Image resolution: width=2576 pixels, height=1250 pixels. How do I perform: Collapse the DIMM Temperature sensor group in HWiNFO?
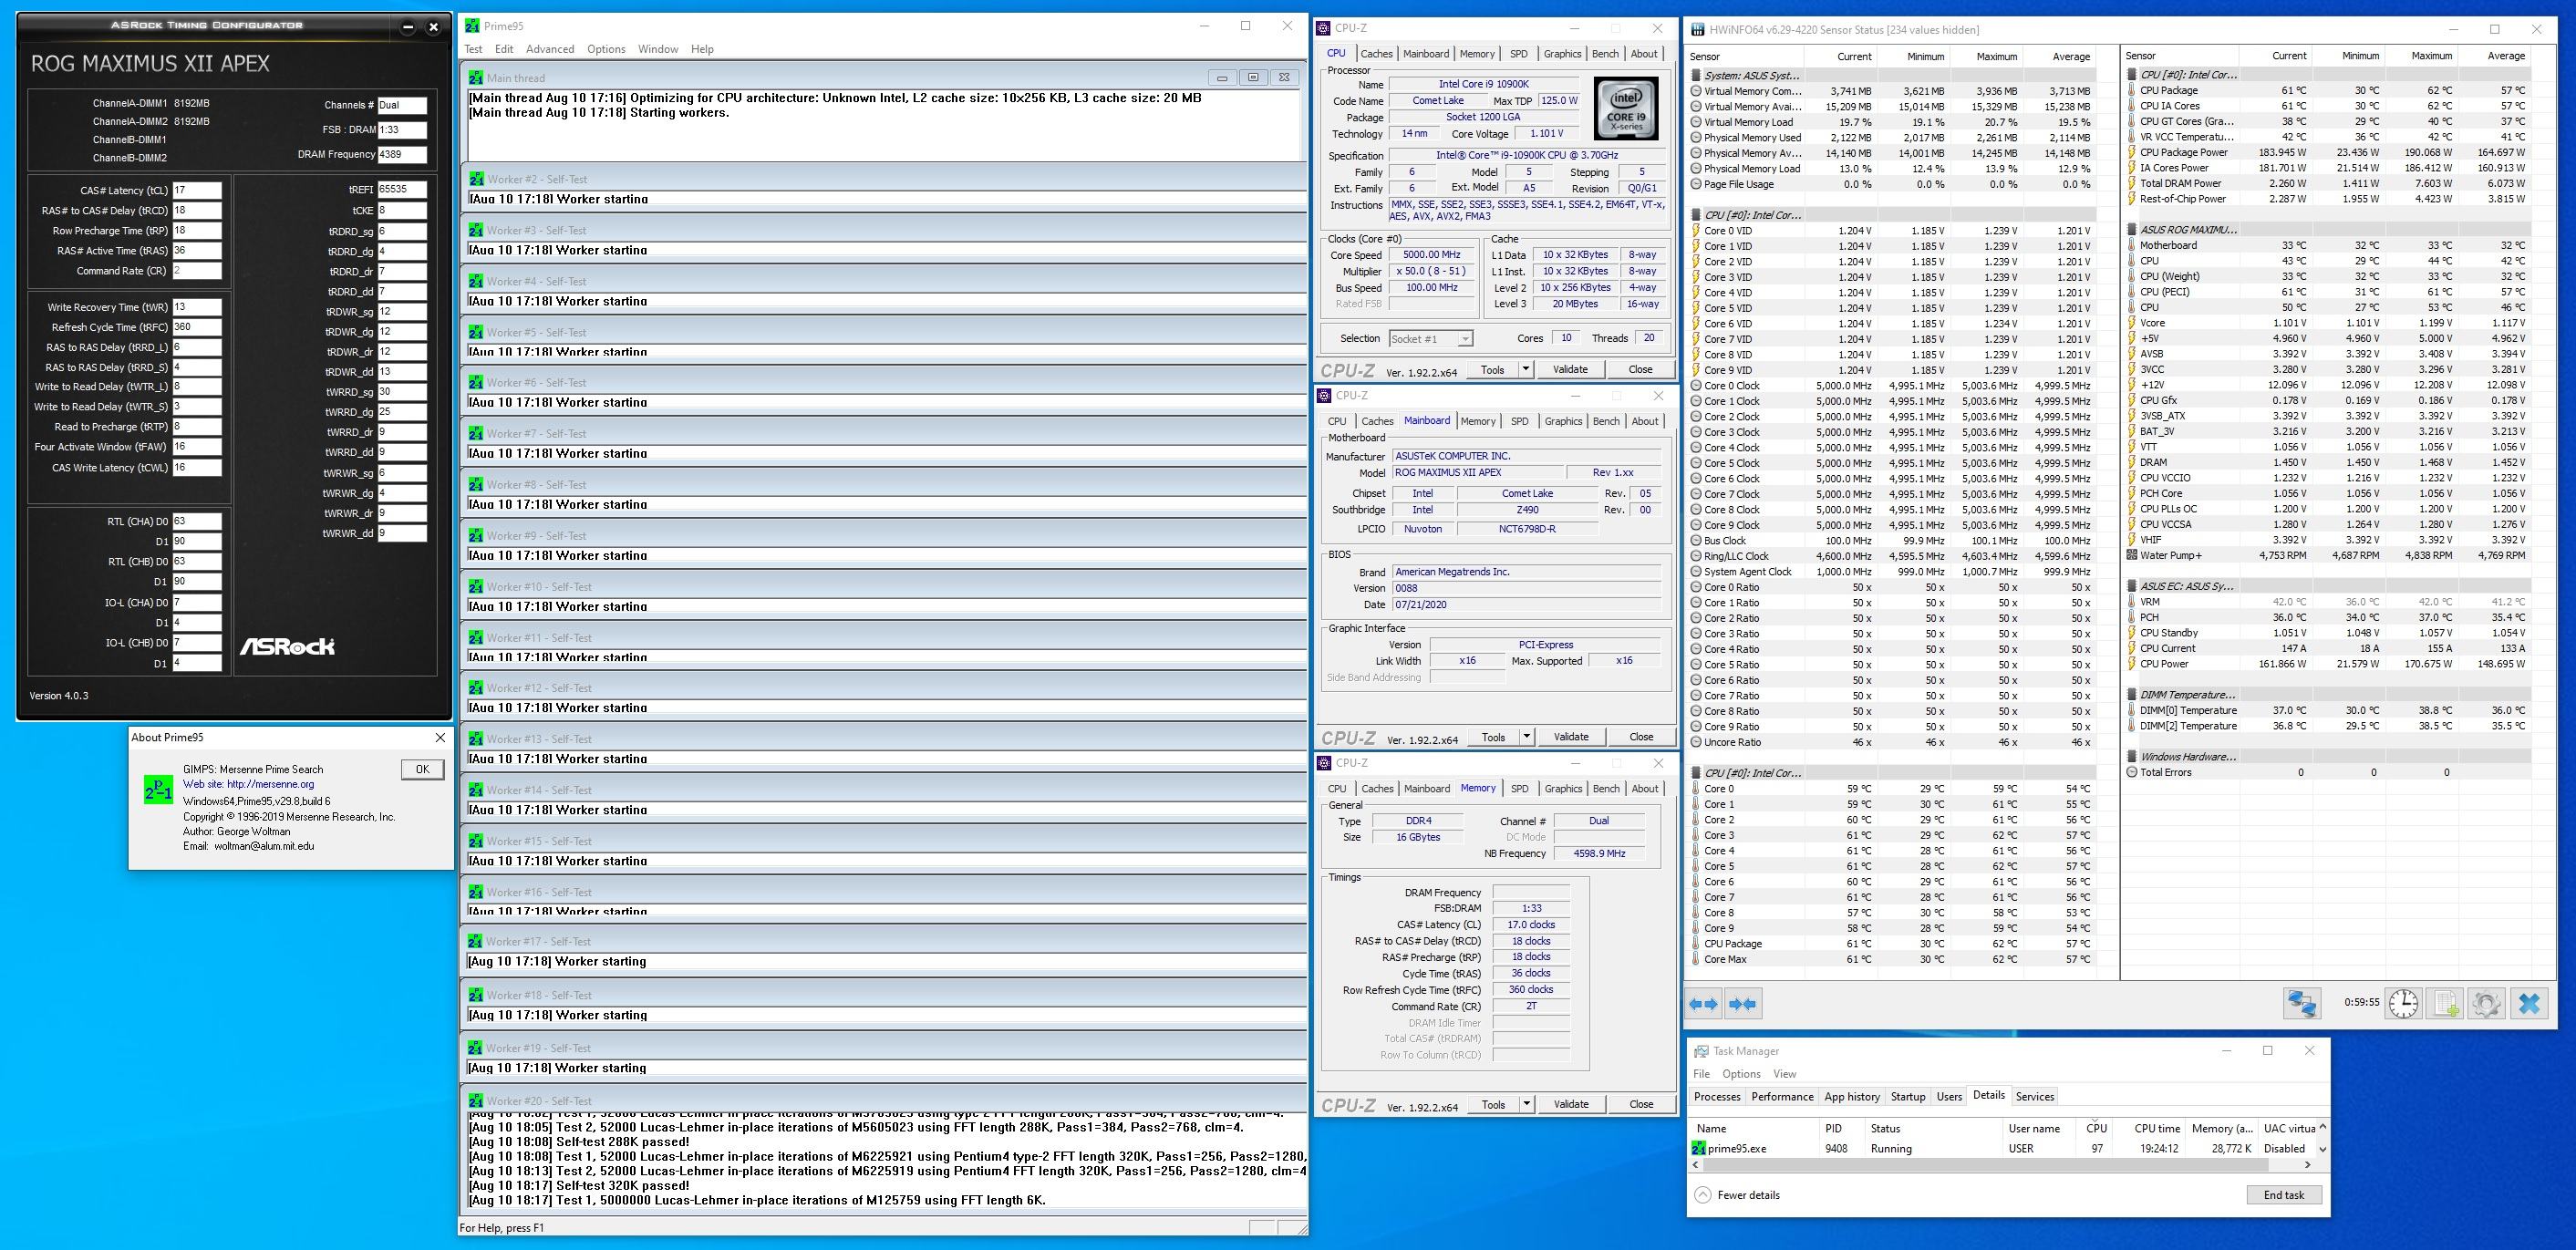pyautogui.click(x=2132, y=695)
